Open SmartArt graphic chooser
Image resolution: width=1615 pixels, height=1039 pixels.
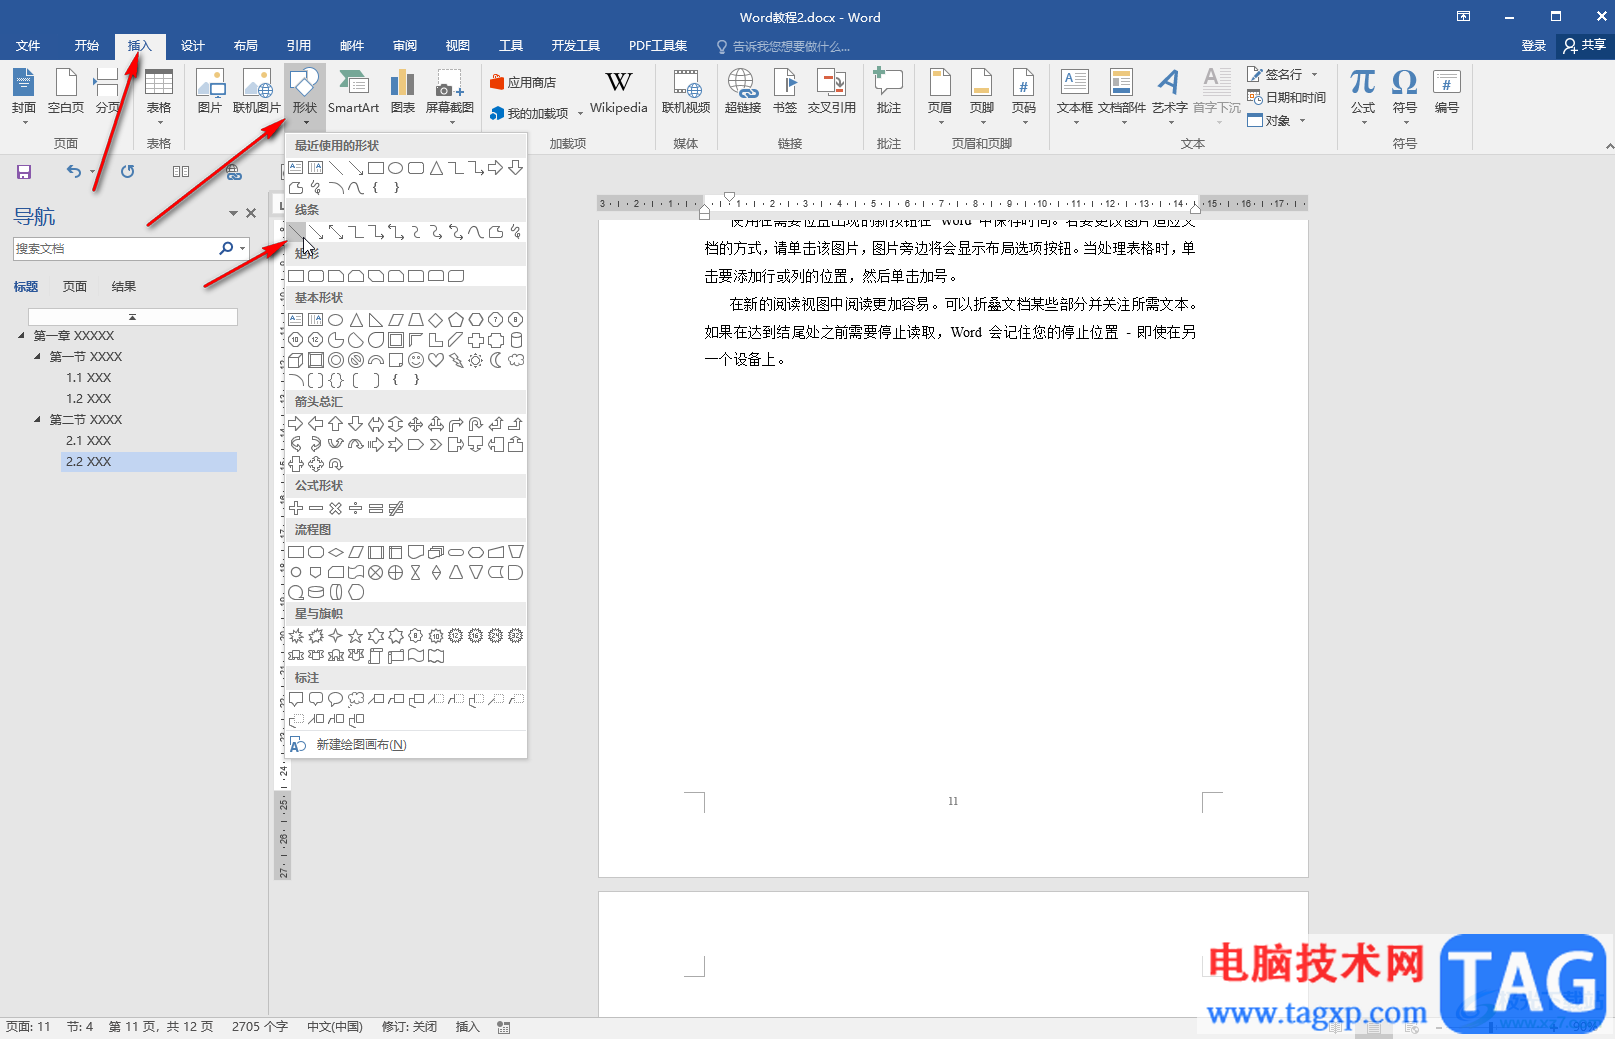pos(353,91)
